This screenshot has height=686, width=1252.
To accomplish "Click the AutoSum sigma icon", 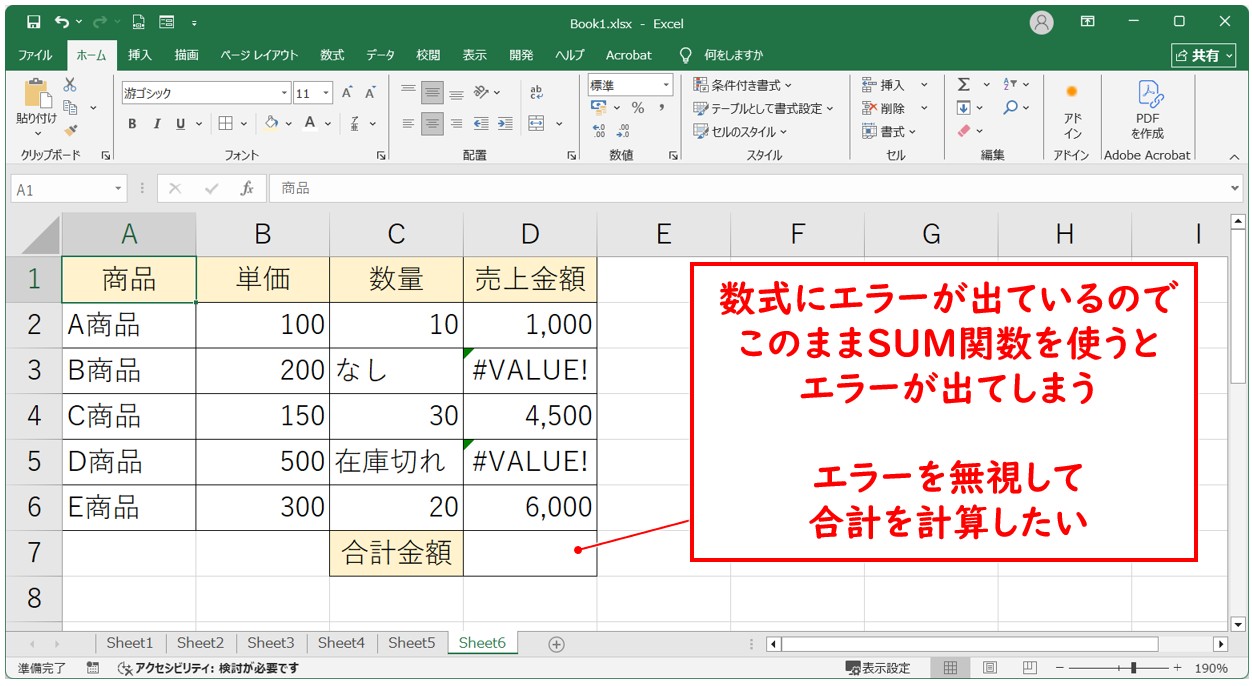I will [x=963, y=85].
